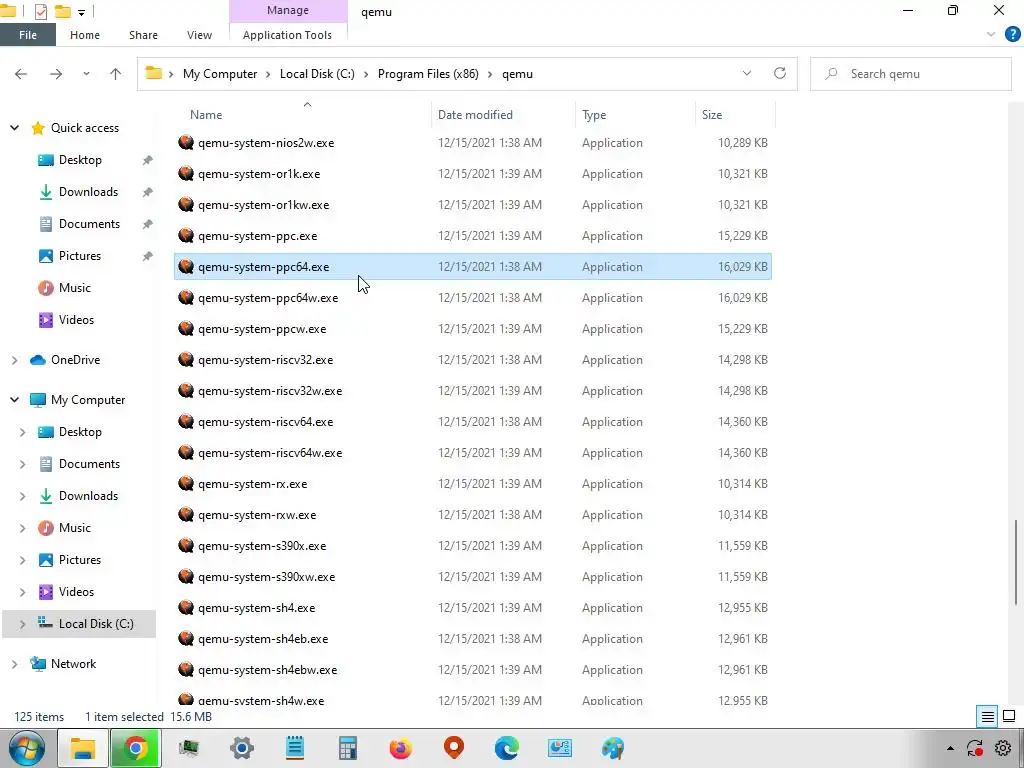
Task: Collapse the My Computer tree node
Action: point(14,400)
